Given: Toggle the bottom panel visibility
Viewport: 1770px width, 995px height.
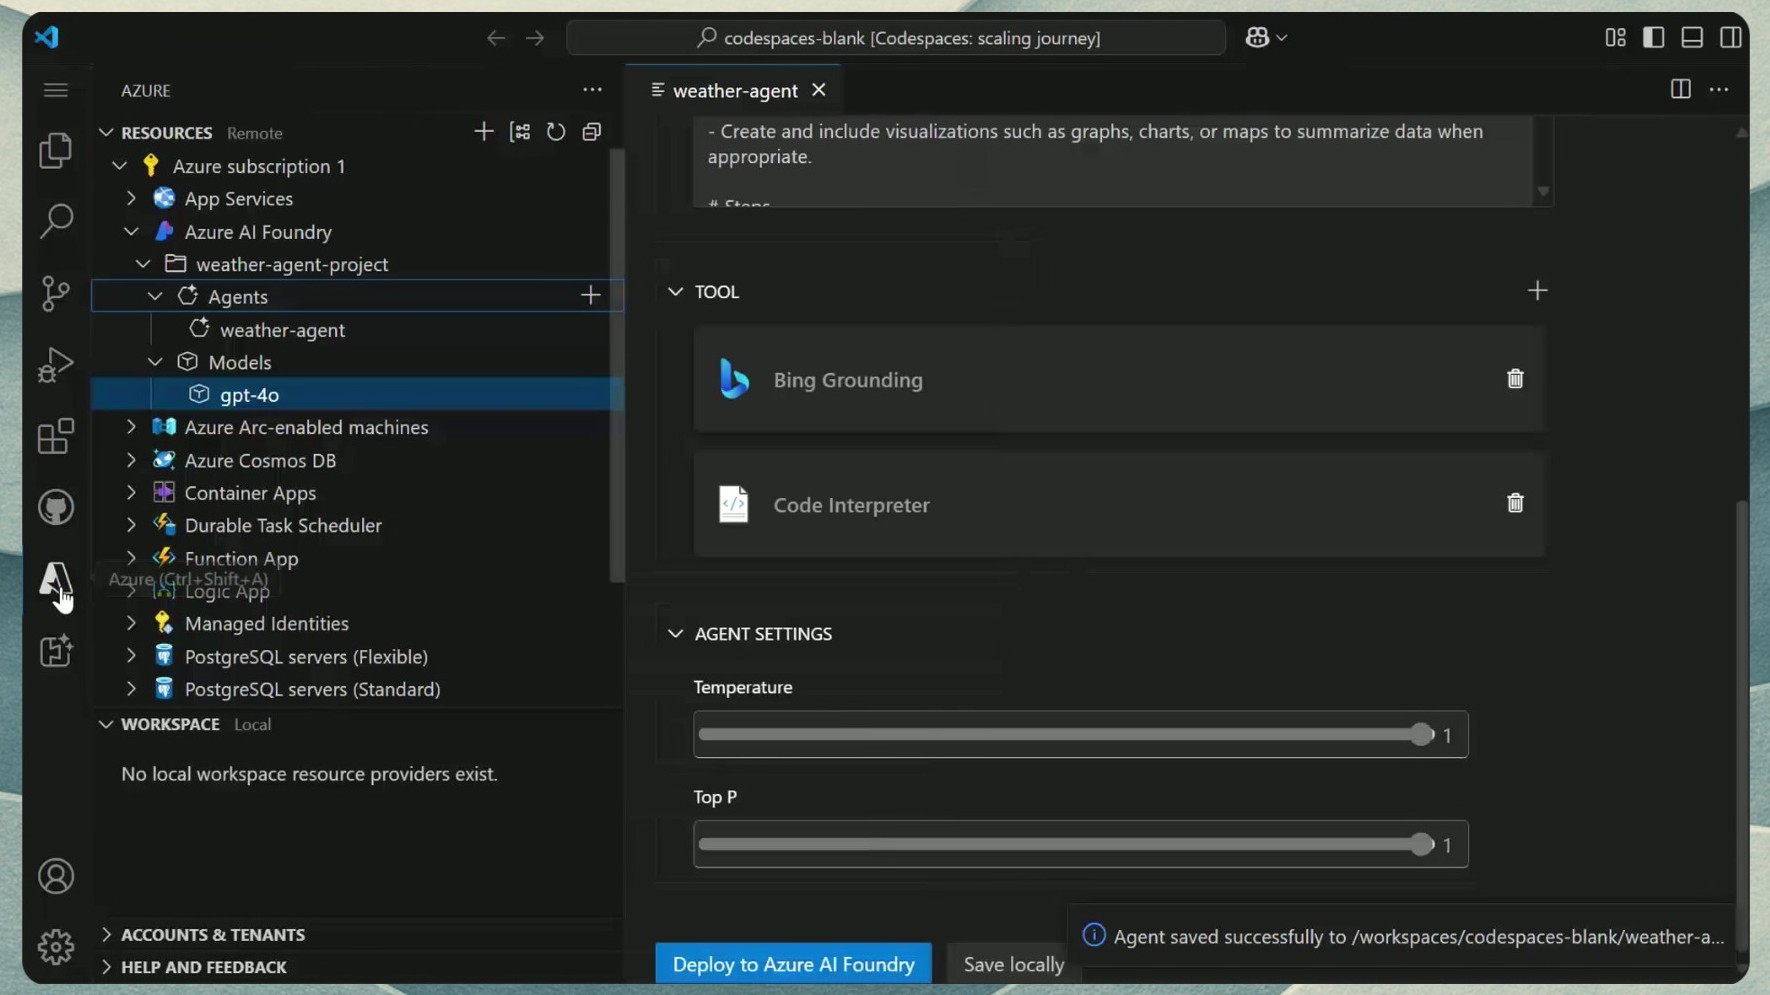Looking at the screenshot, I should pos(1692,38).
